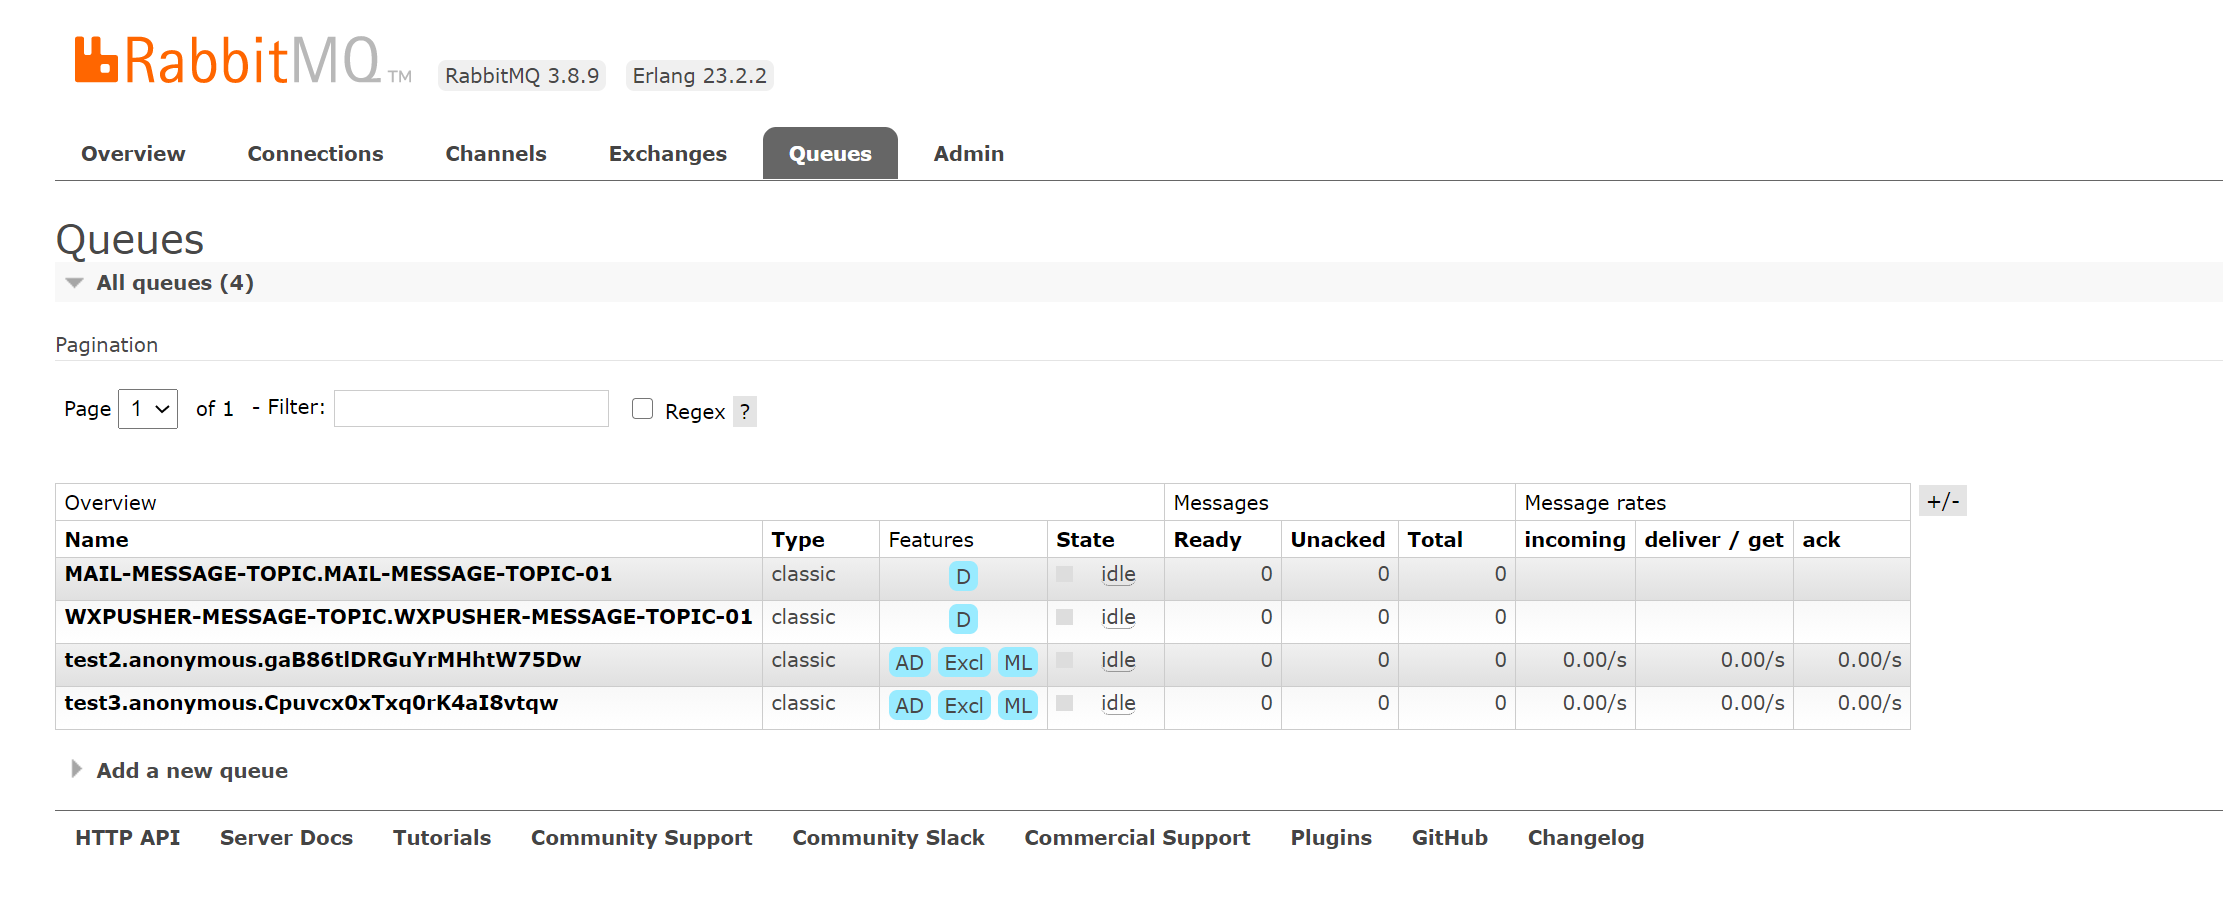The width and height of the screenshot is (2223, 914).
Task: Open the HTTP API footer link
Action: (127, 838)
